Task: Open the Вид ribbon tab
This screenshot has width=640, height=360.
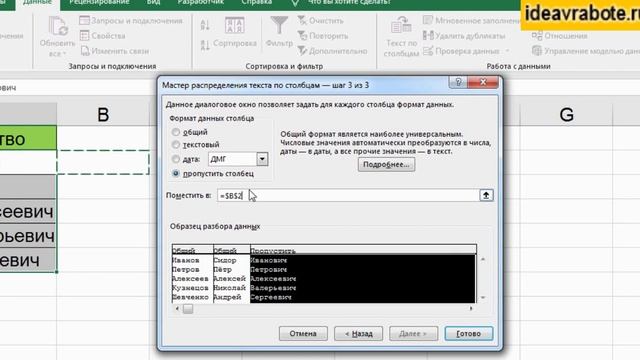Action: (x=153, y=3)
